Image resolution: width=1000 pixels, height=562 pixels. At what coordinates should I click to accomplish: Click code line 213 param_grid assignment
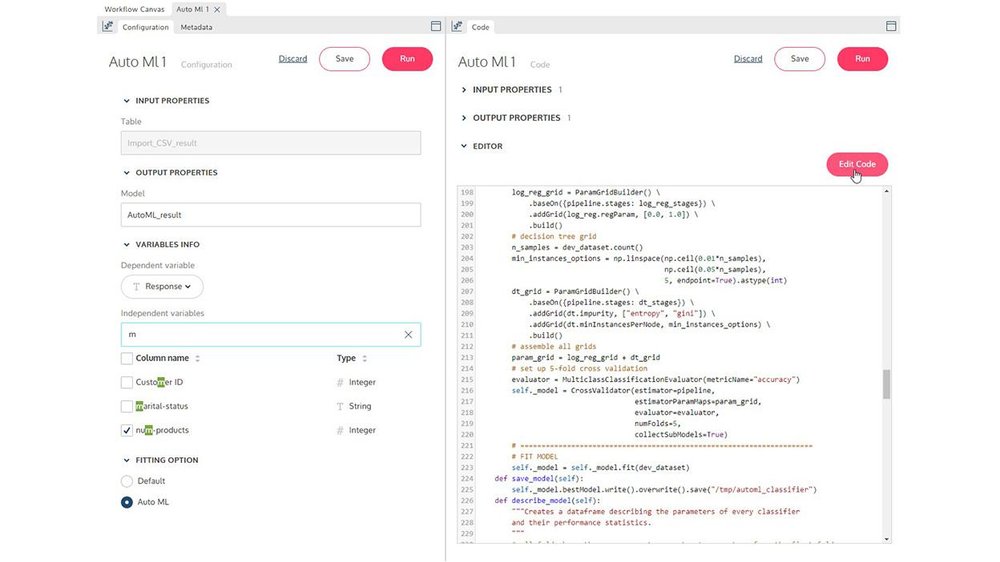[x=585, y=358]
